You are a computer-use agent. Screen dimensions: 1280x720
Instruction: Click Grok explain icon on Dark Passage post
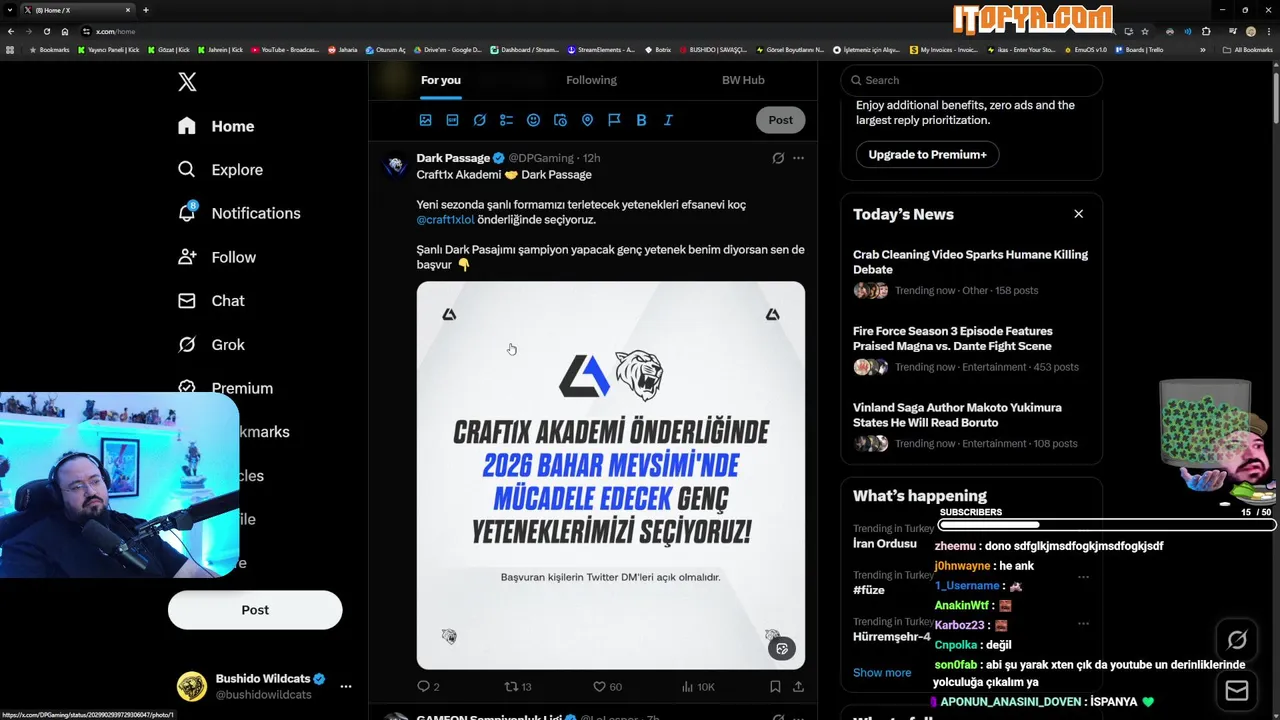(x=778, y=158)
